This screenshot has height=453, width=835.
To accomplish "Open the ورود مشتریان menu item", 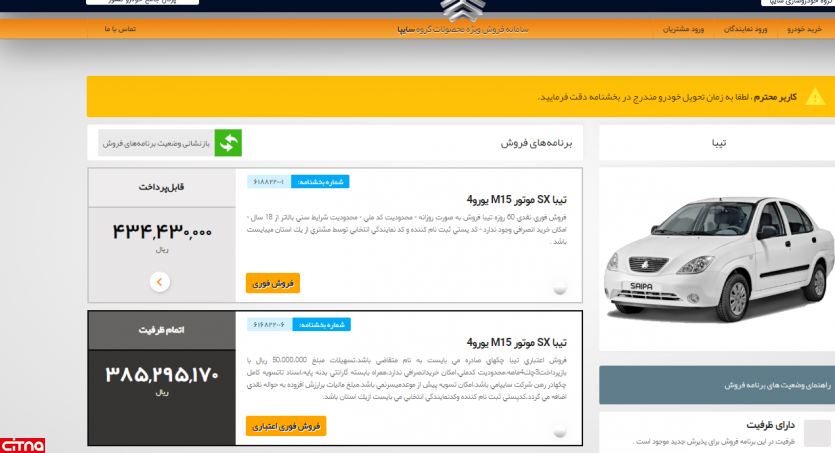I will pyautogui.click(x=683, y=29).
